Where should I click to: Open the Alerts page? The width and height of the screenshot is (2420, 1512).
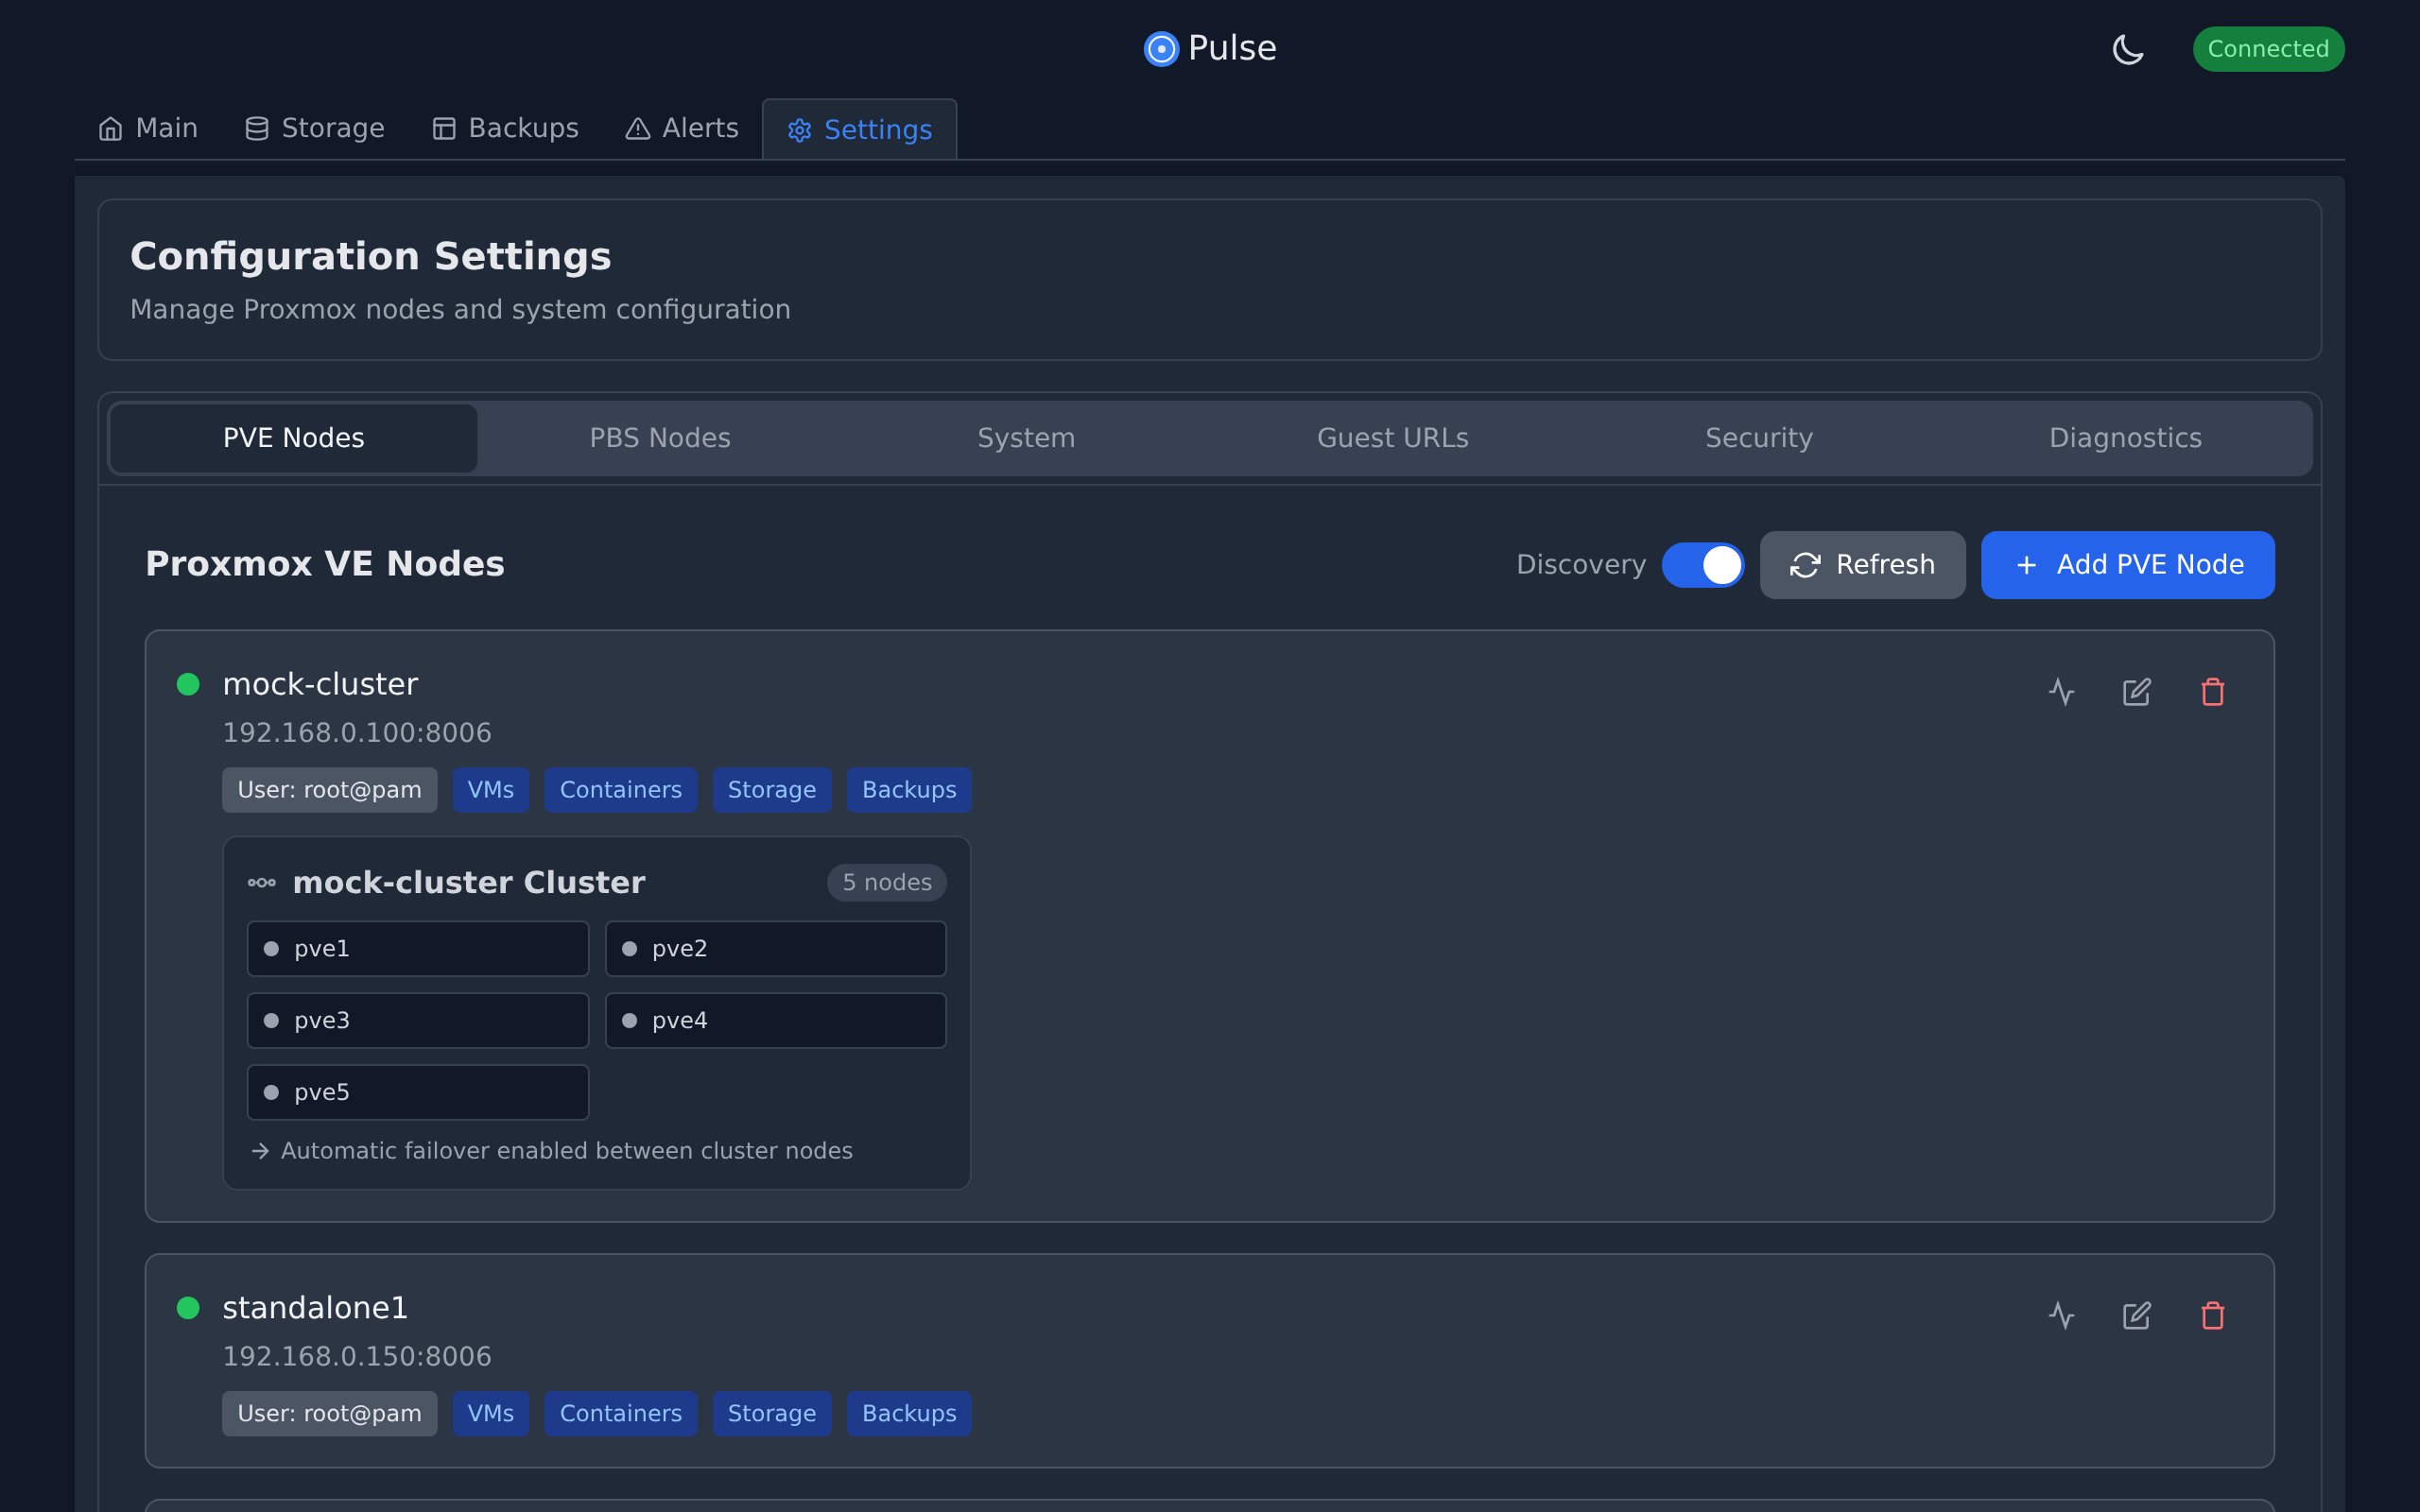click(682, 128)
